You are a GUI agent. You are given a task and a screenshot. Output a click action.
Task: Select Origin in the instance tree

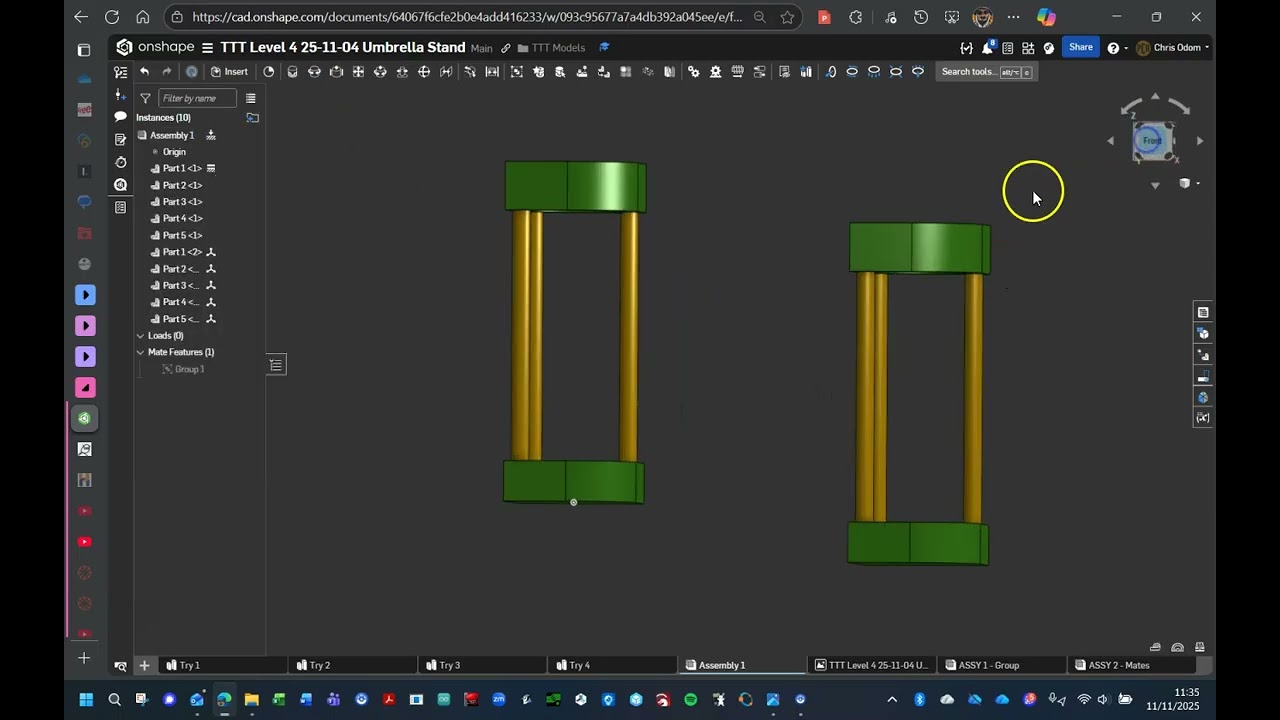(174, 152)
